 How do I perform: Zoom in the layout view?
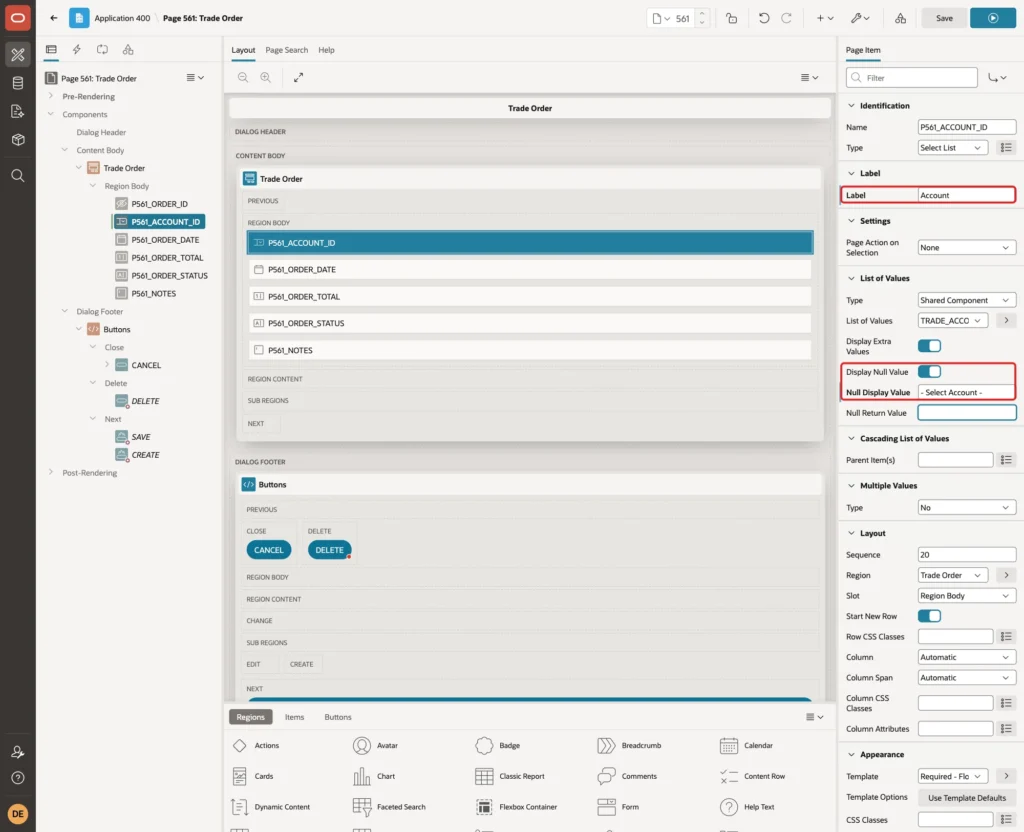click(x=266, y=77)
